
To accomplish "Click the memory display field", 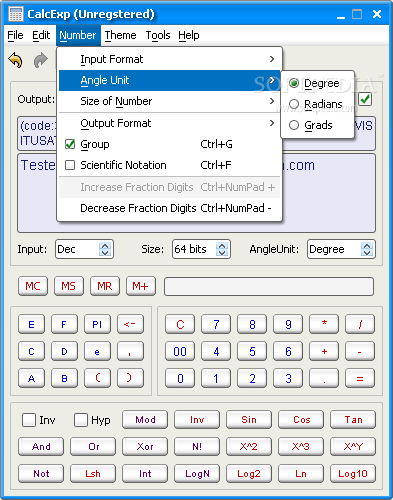I will coord(269,286).
